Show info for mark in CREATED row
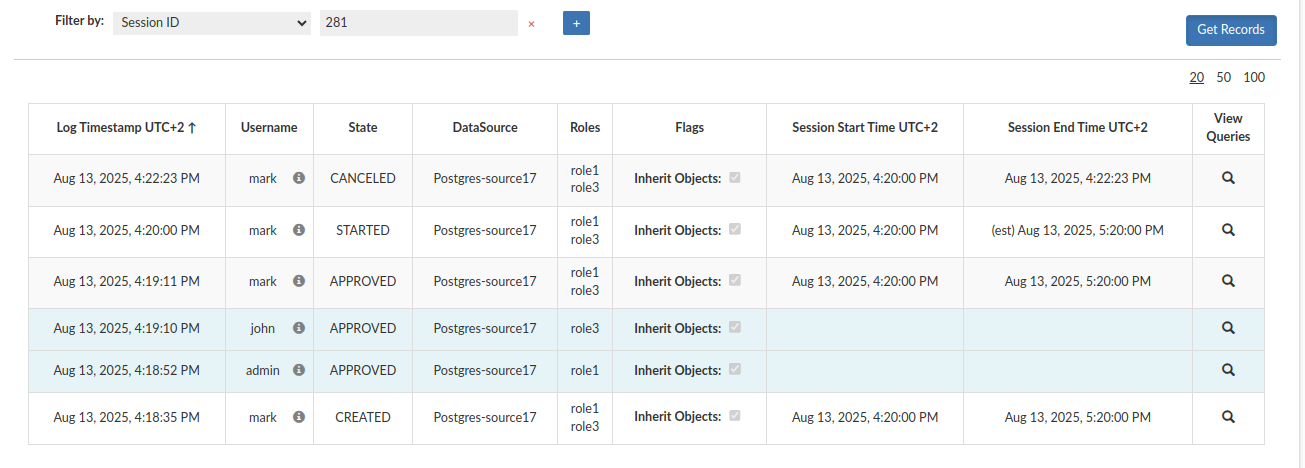 (x=298, y=417)
